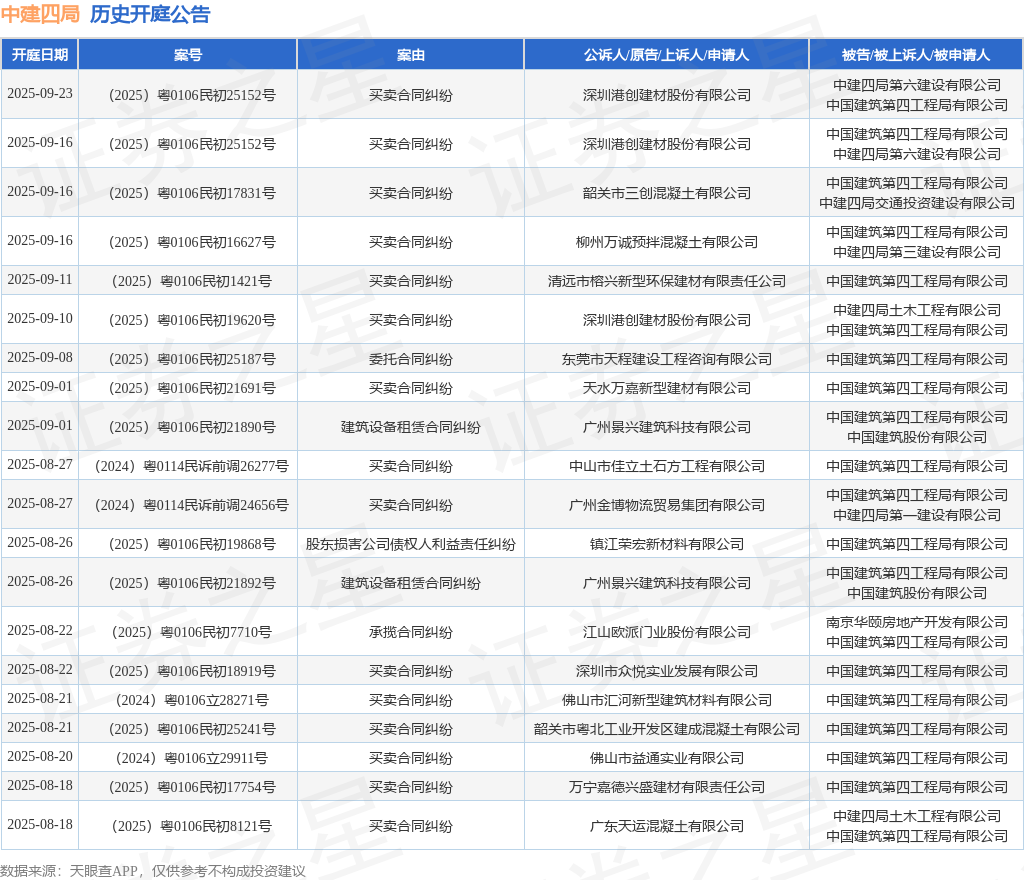The width and height of the screenshot is (1024, 880).
Task: Click case number 粤0106民初1421号
Action: (x=216, y=281)
